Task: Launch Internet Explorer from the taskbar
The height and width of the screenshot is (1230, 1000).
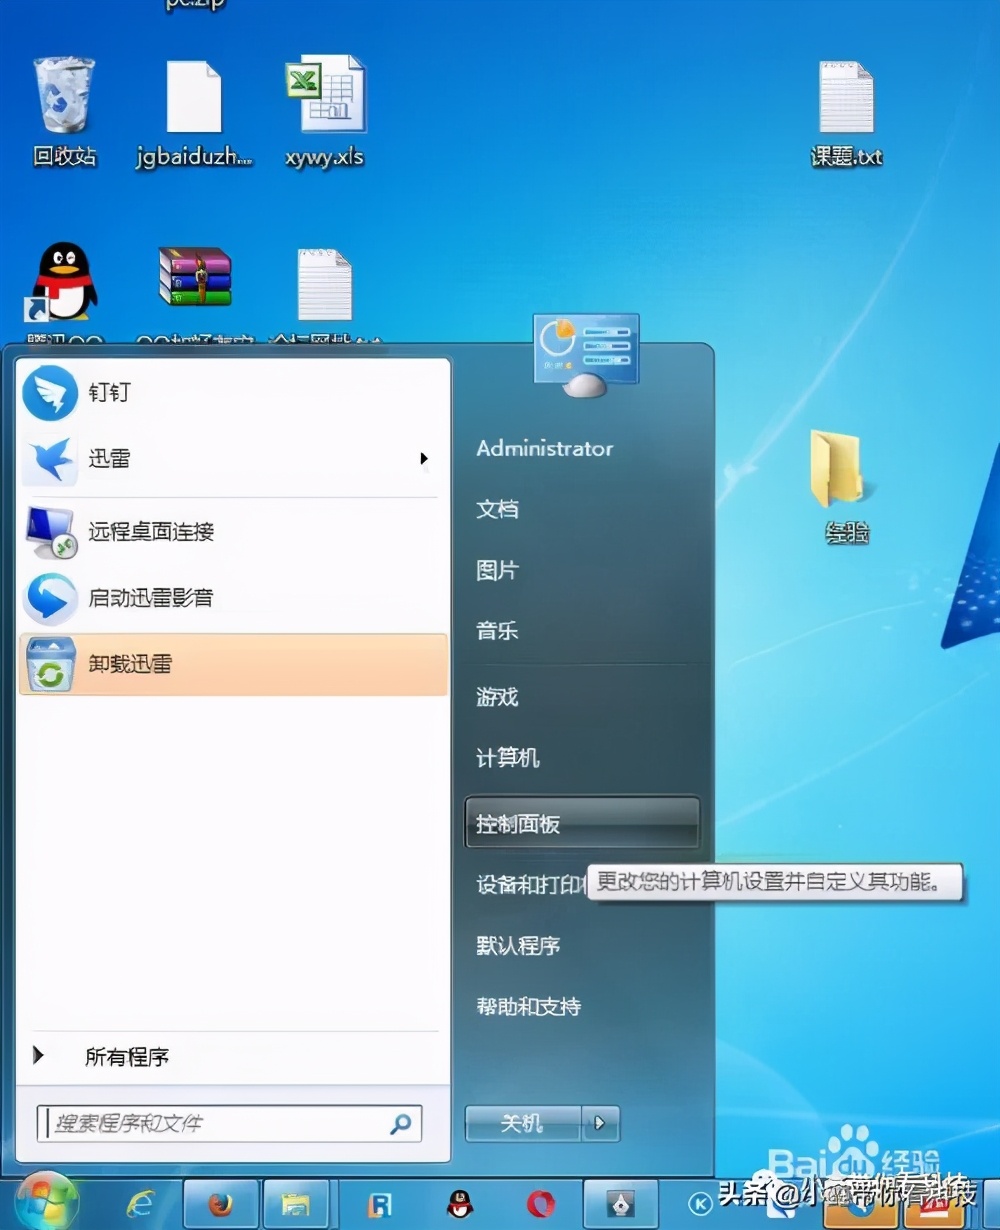Action: click(140, 1203)
